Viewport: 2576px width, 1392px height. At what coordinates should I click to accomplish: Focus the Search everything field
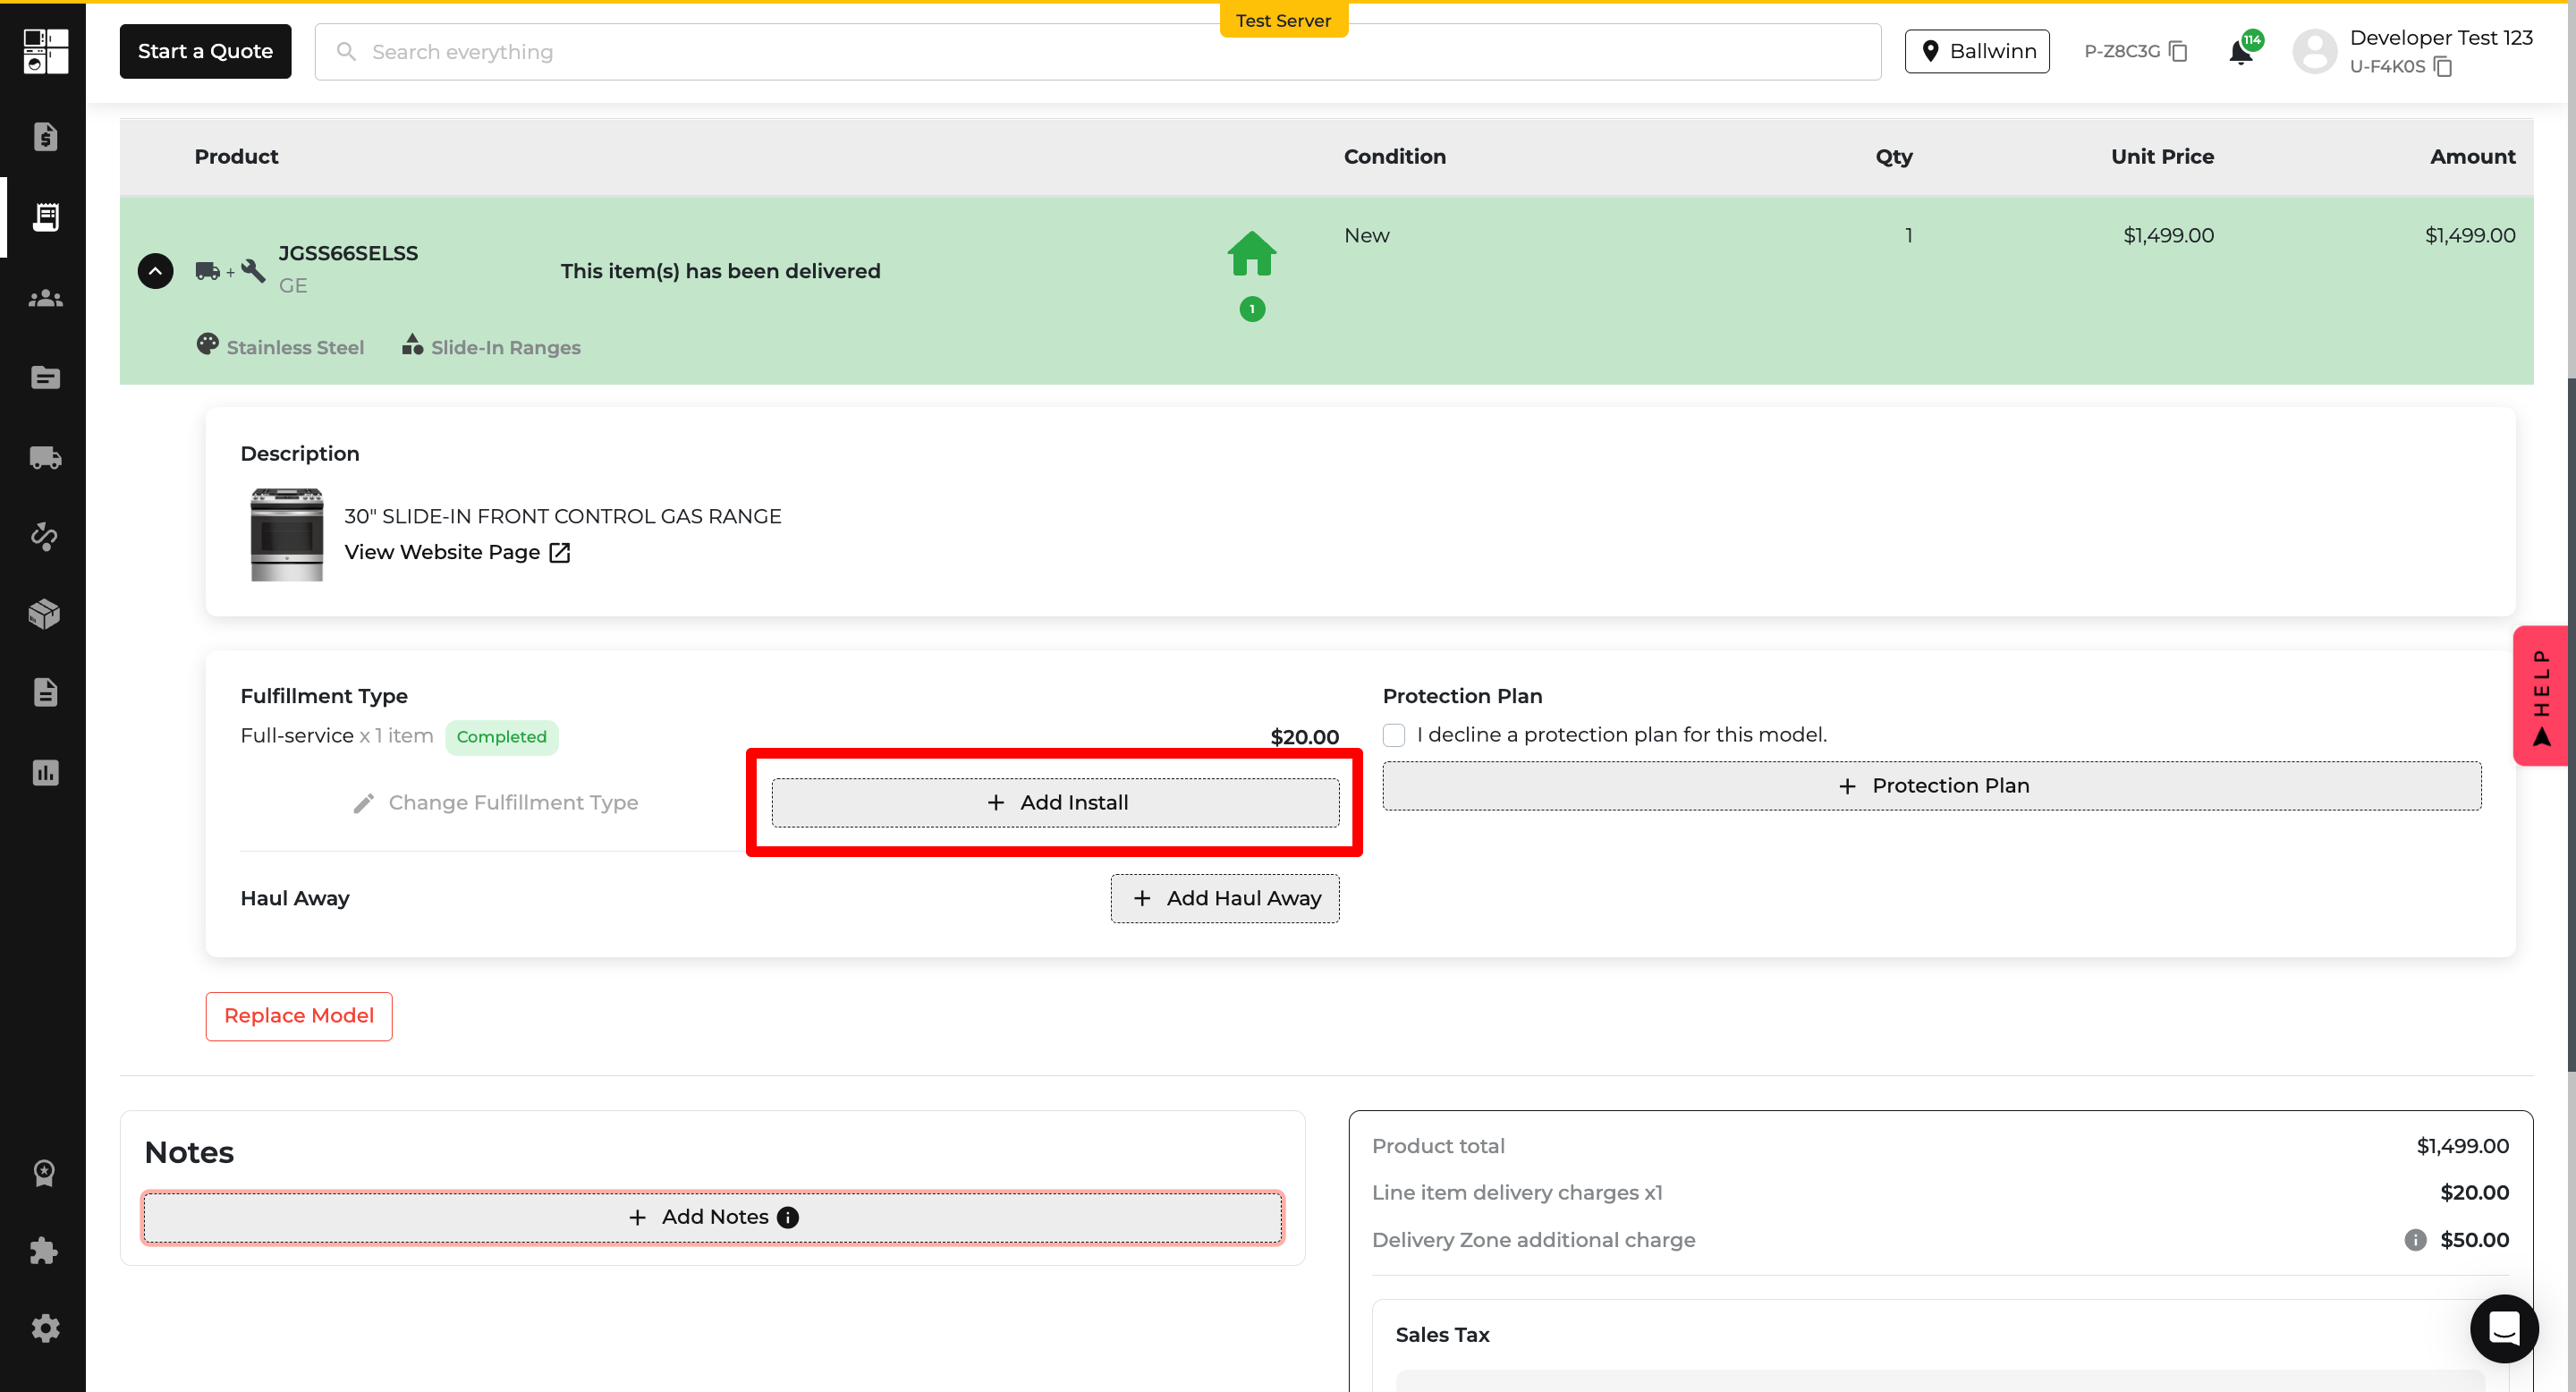coord(1097,52)
